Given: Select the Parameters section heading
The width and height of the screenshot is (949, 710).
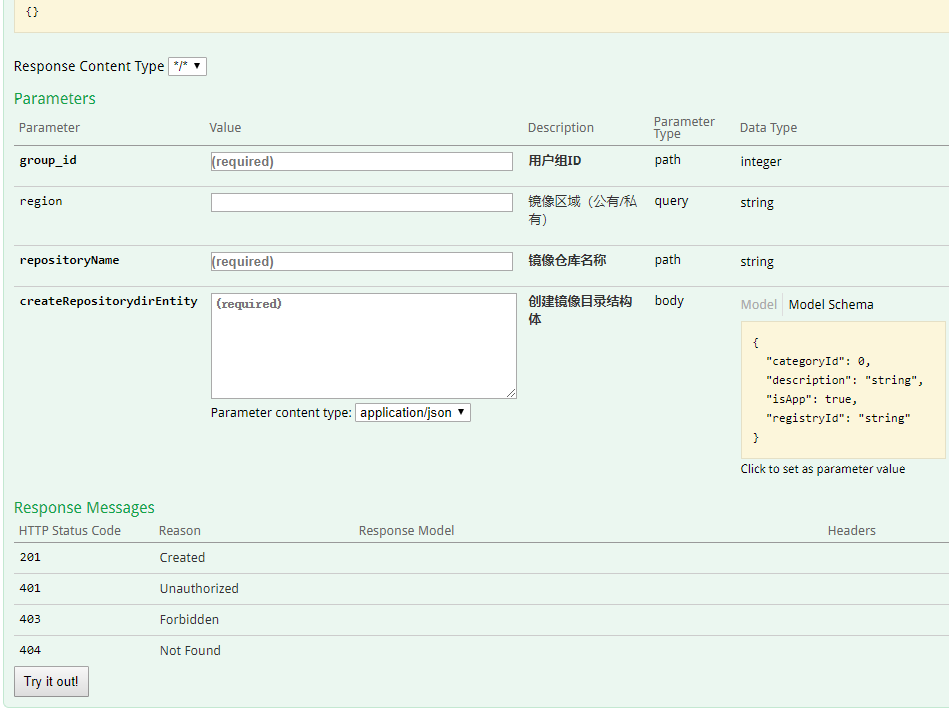Looking at the screenshot, I should 55,98.
